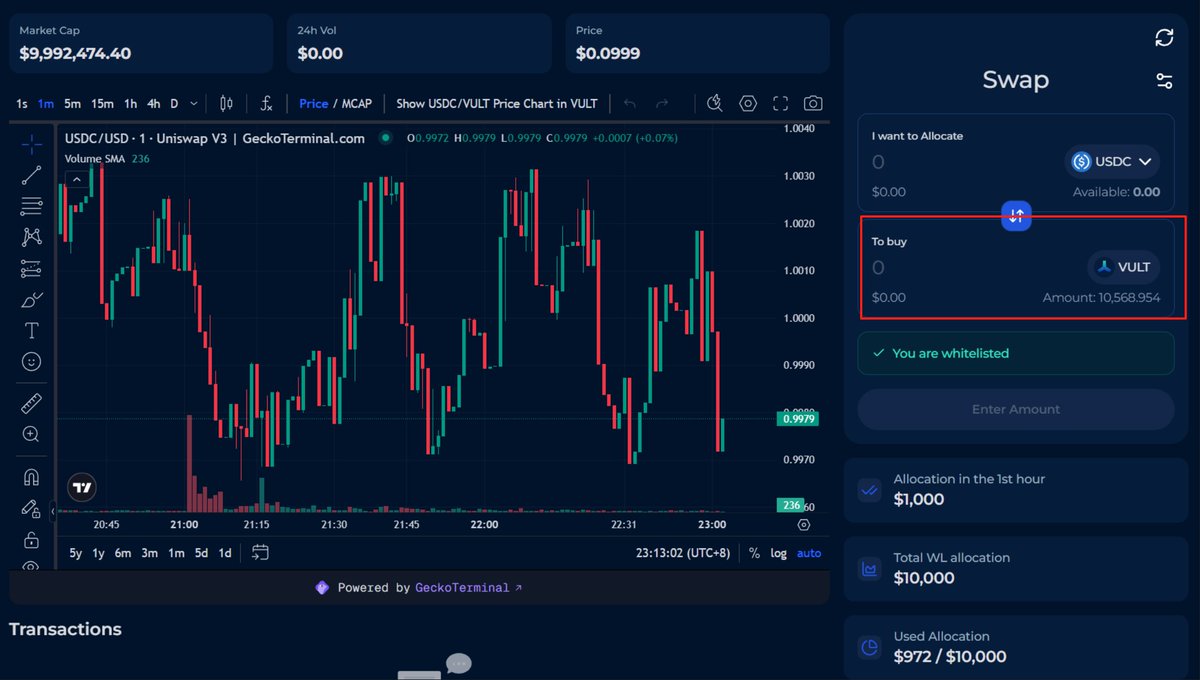Toggle percent scale on chart
1200x680 pixels.
[754, 553]
